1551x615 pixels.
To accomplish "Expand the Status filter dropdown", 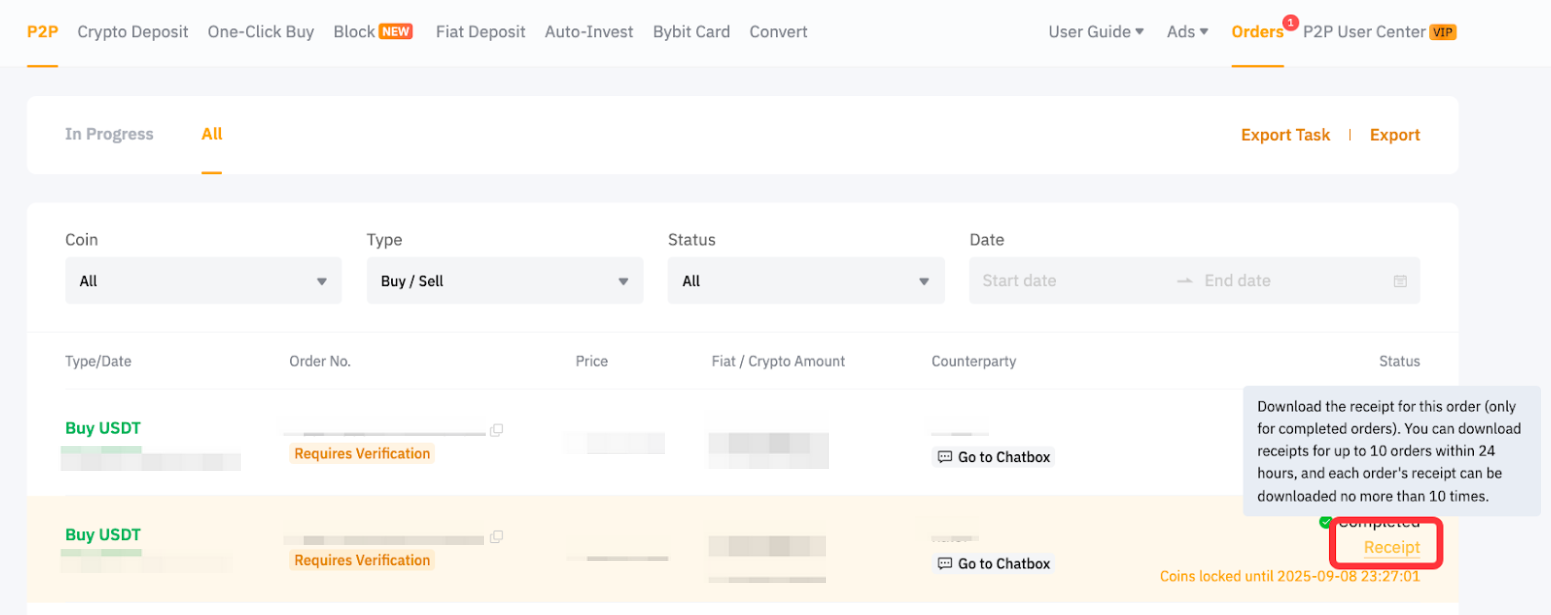I will click(x=806, y=281).
